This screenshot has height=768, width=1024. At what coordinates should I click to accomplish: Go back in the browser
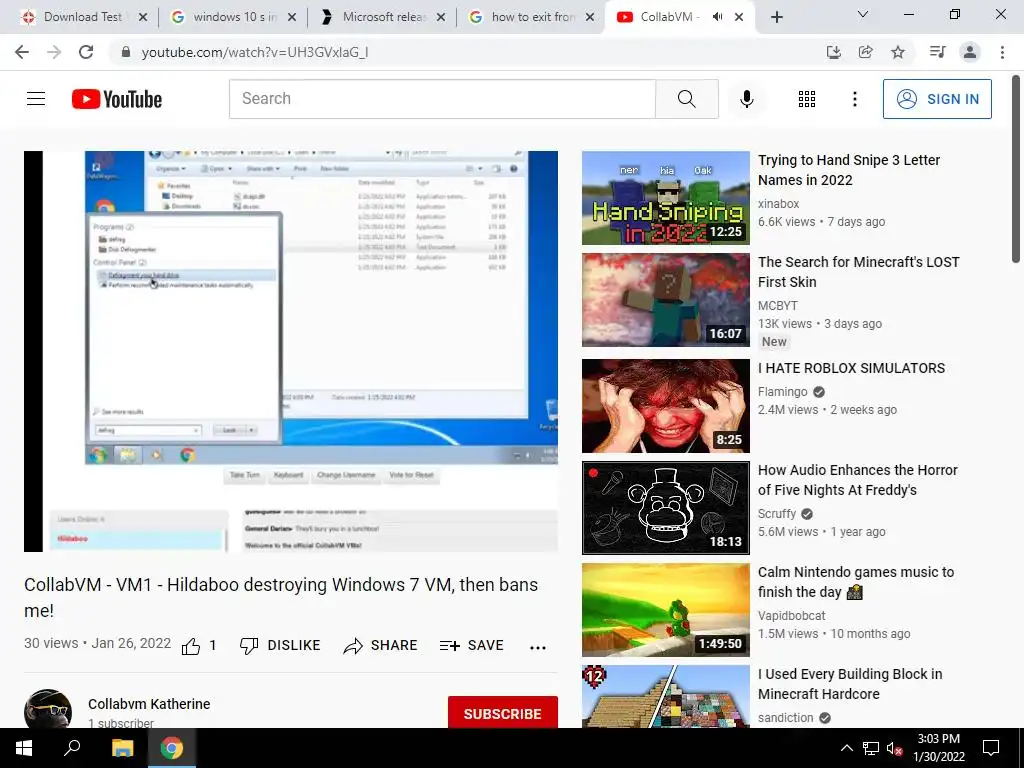click(x=22, y=52)
